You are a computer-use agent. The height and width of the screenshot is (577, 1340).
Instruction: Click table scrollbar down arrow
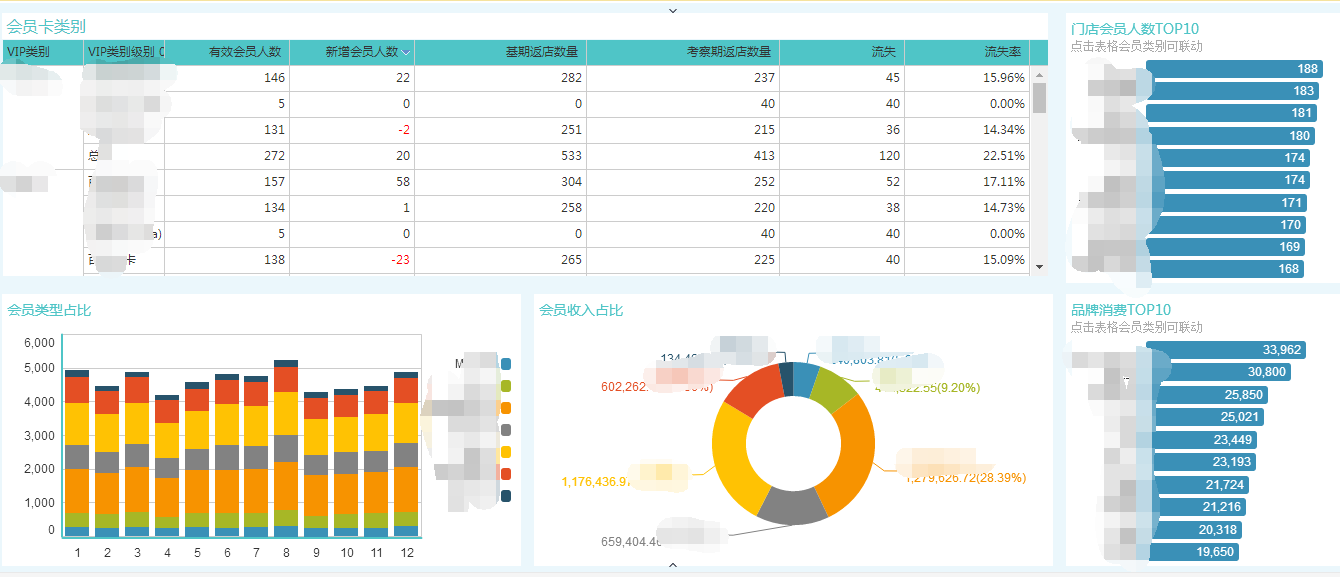point(1039,267)
